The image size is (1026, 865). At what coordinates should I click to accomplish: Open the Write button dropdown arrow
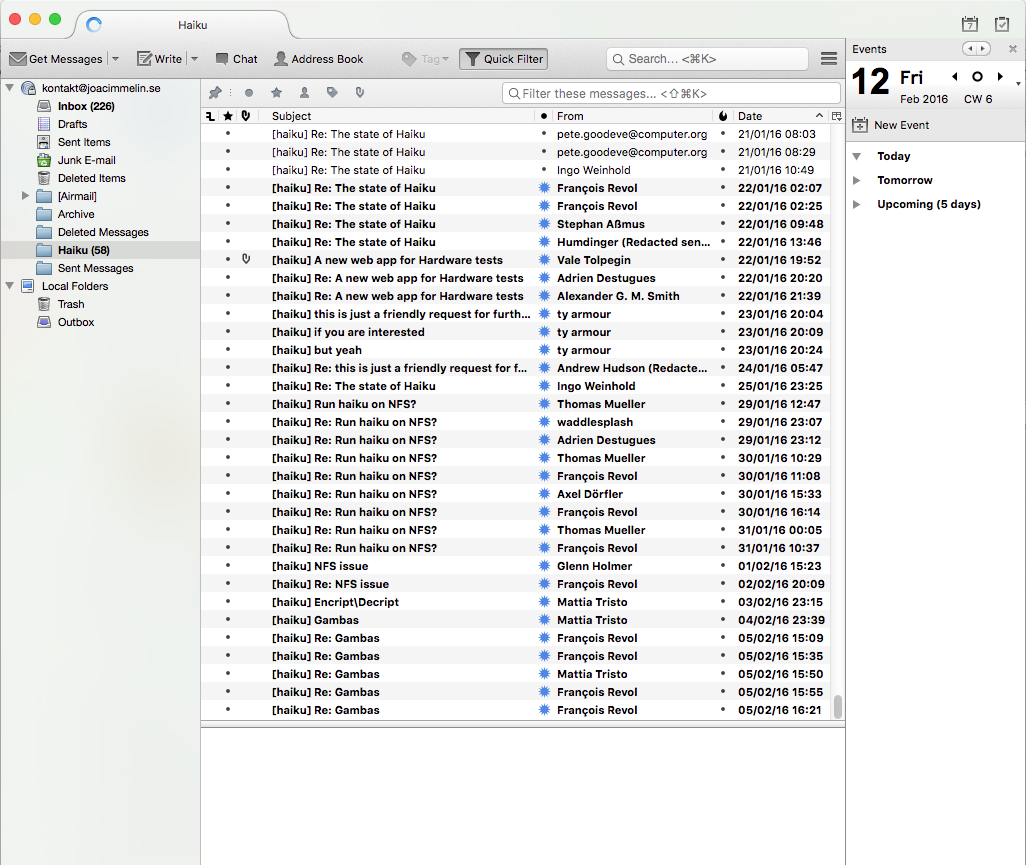click(x=194, y=59)
